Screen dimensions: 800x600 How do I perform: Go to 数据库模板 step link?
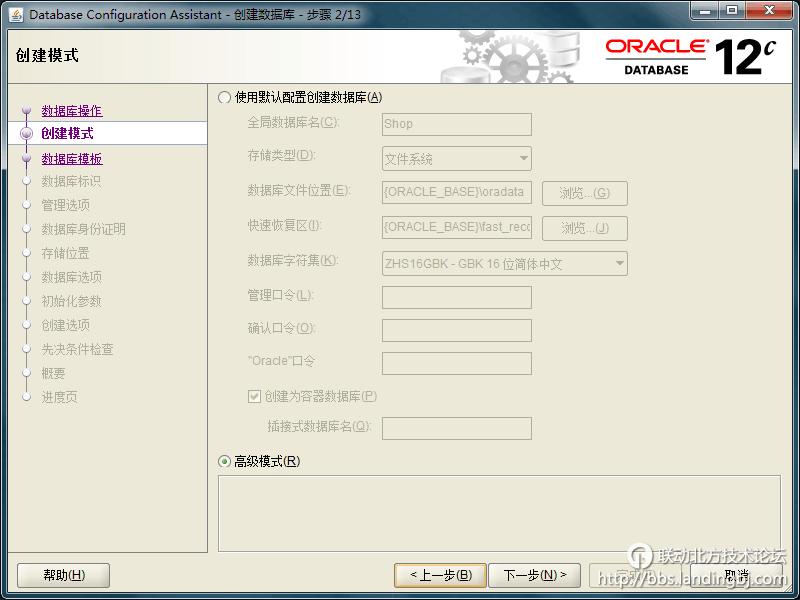click(x=72, y=159)
